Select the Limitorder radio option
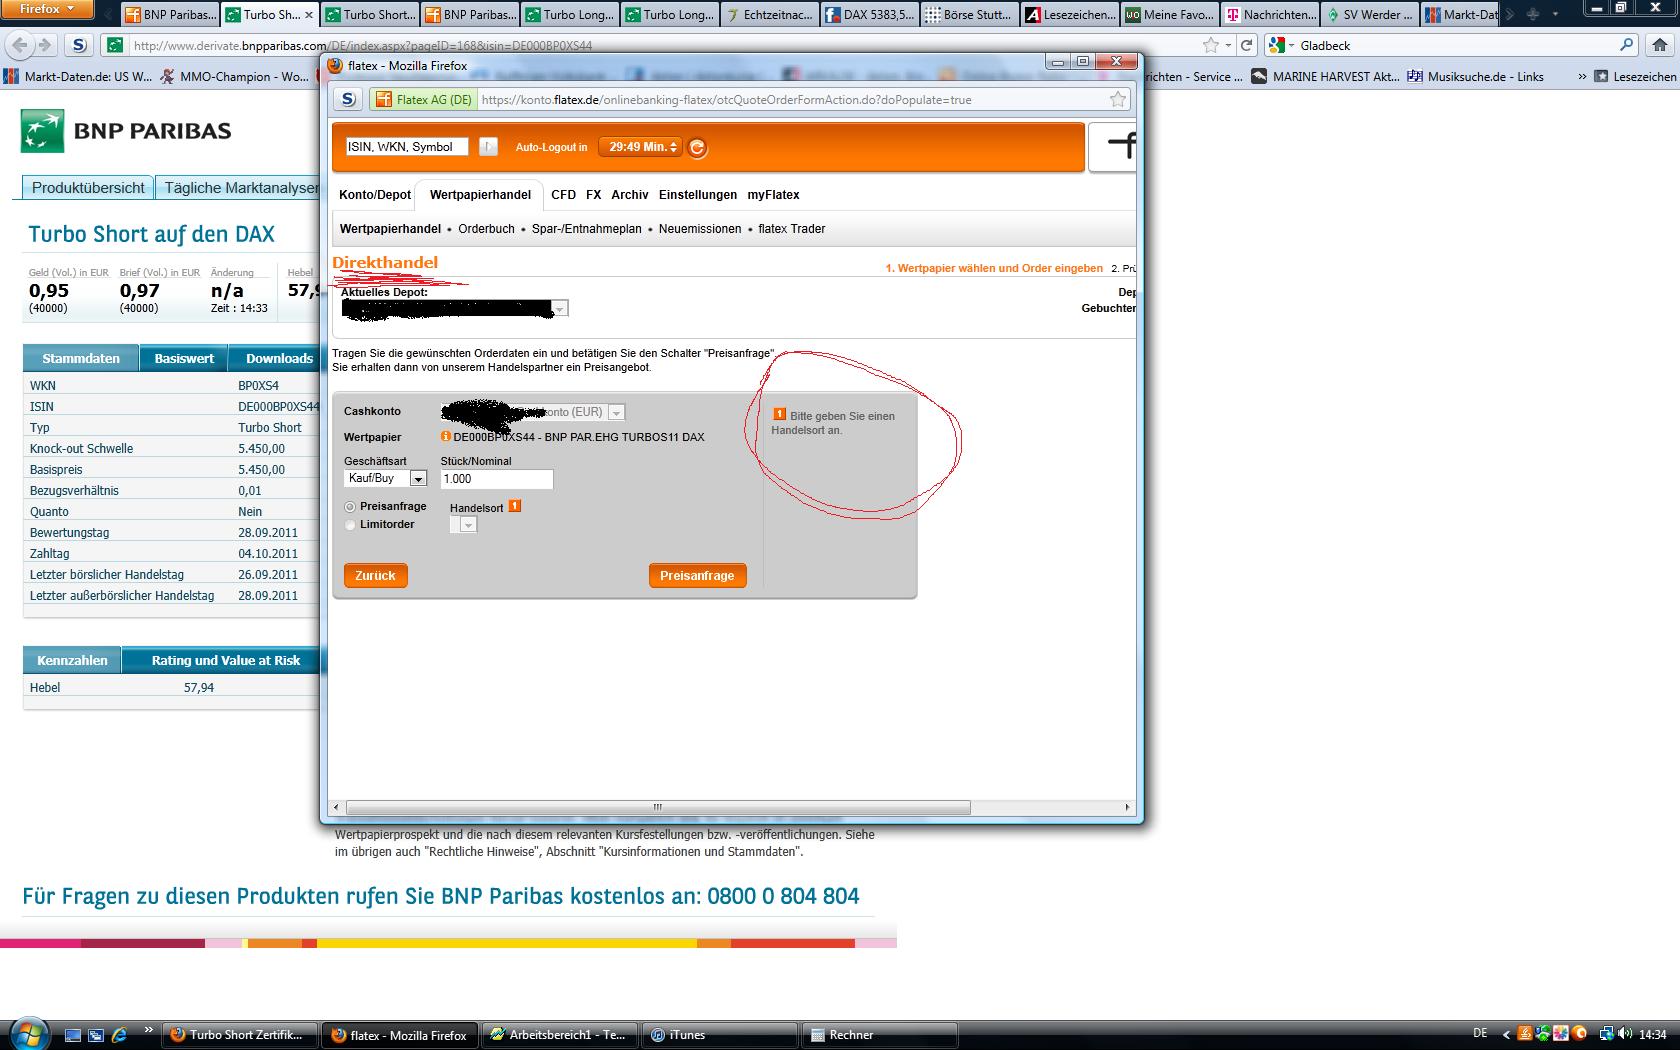Viewport: 1680px width, 1050px height. click(x=350, y=525)
